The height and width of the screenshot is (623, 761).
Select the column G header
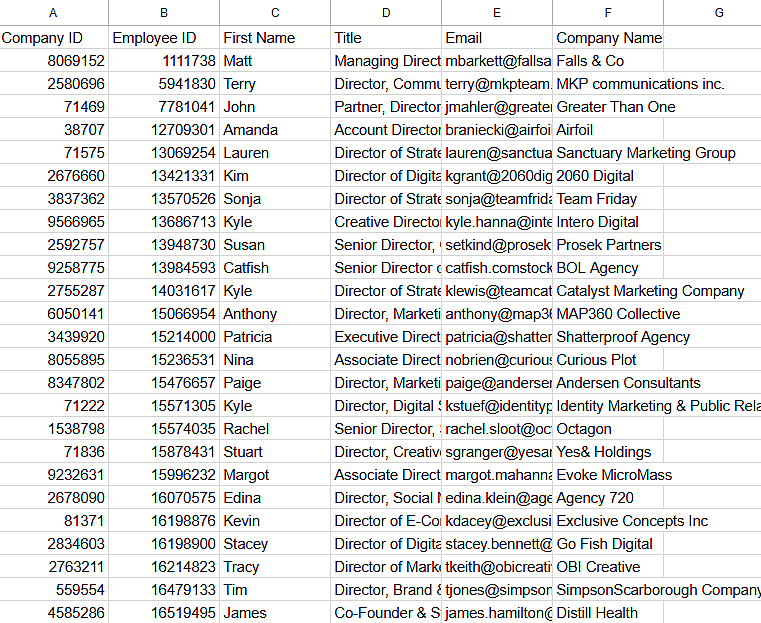tap(718, 12)
